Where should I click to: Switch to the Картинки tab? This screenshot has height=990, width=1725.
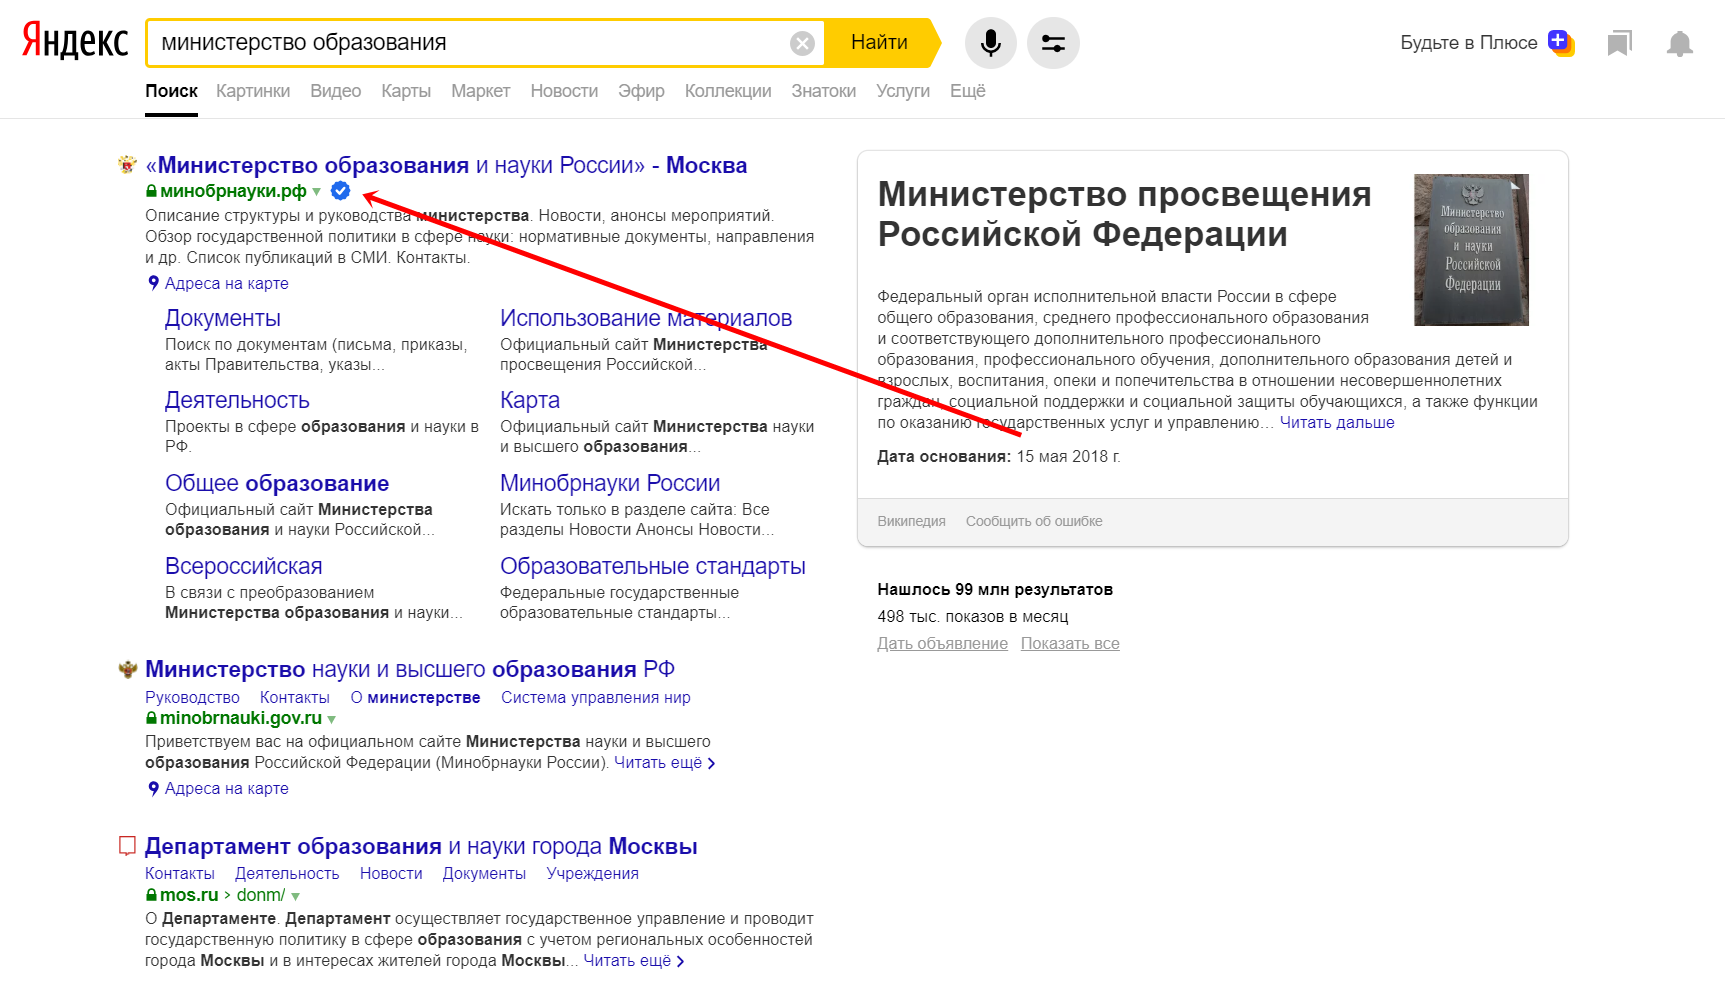point(253,90)
